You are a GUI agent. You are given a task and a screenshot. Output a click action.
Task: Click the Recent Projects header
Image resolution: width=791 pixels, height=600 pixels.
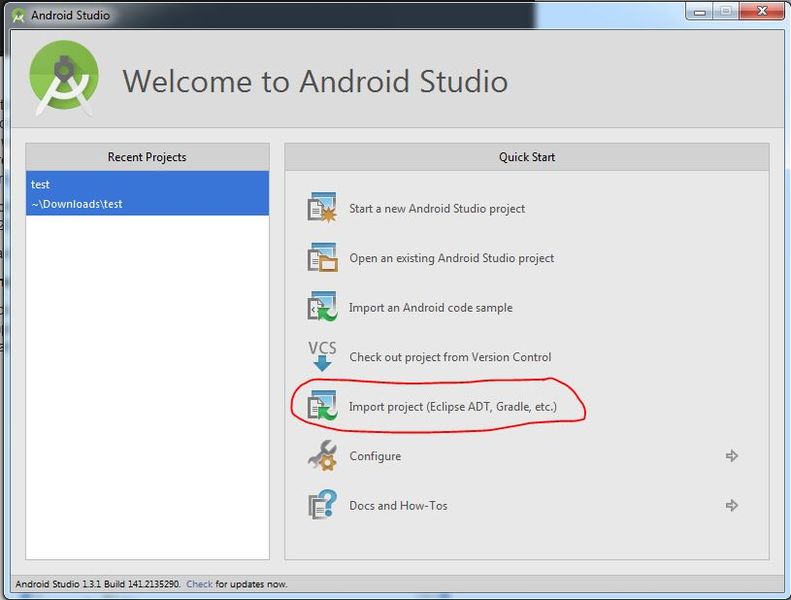click(x=147, y=157)
